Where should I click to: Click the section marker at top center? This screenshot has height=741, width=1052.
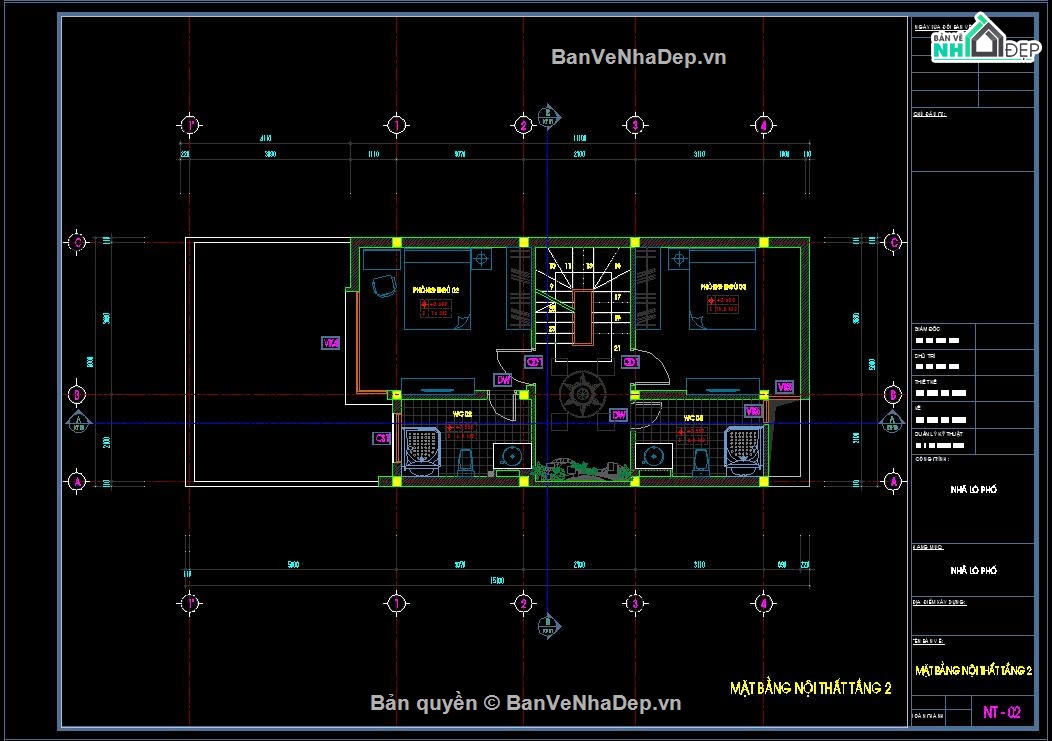click(546, 114)
